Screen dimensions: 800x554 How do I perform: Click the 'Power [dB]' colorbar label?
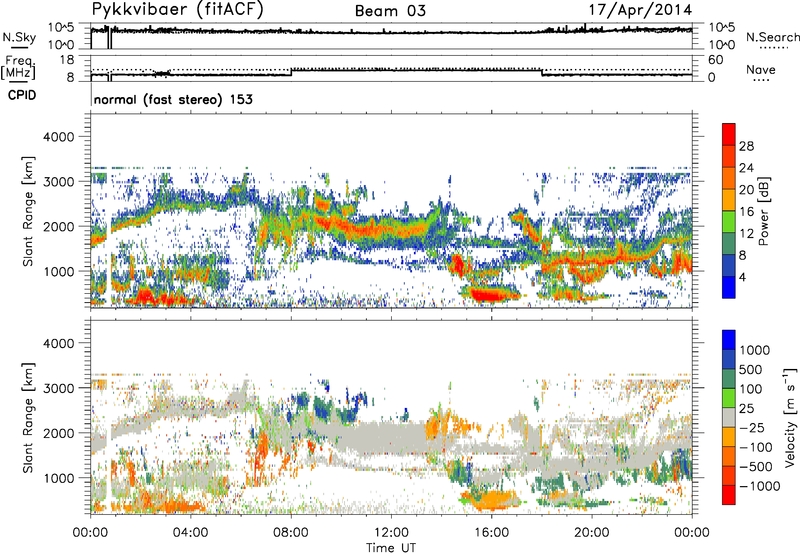point(763,211)
